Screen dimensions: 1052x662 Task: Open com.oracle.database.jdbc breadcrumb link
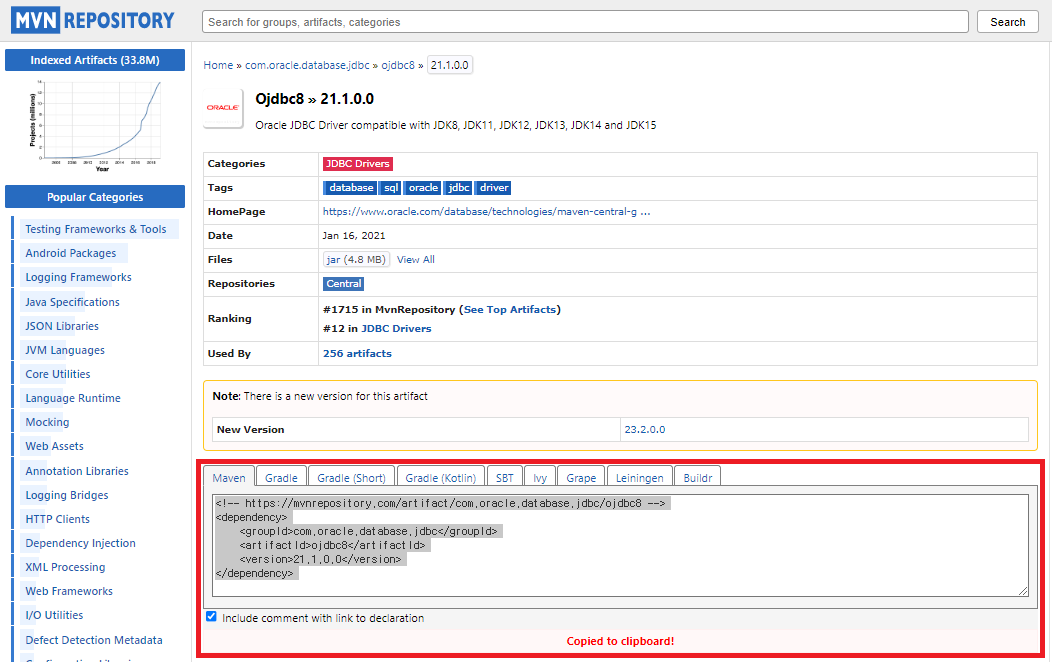307,65
